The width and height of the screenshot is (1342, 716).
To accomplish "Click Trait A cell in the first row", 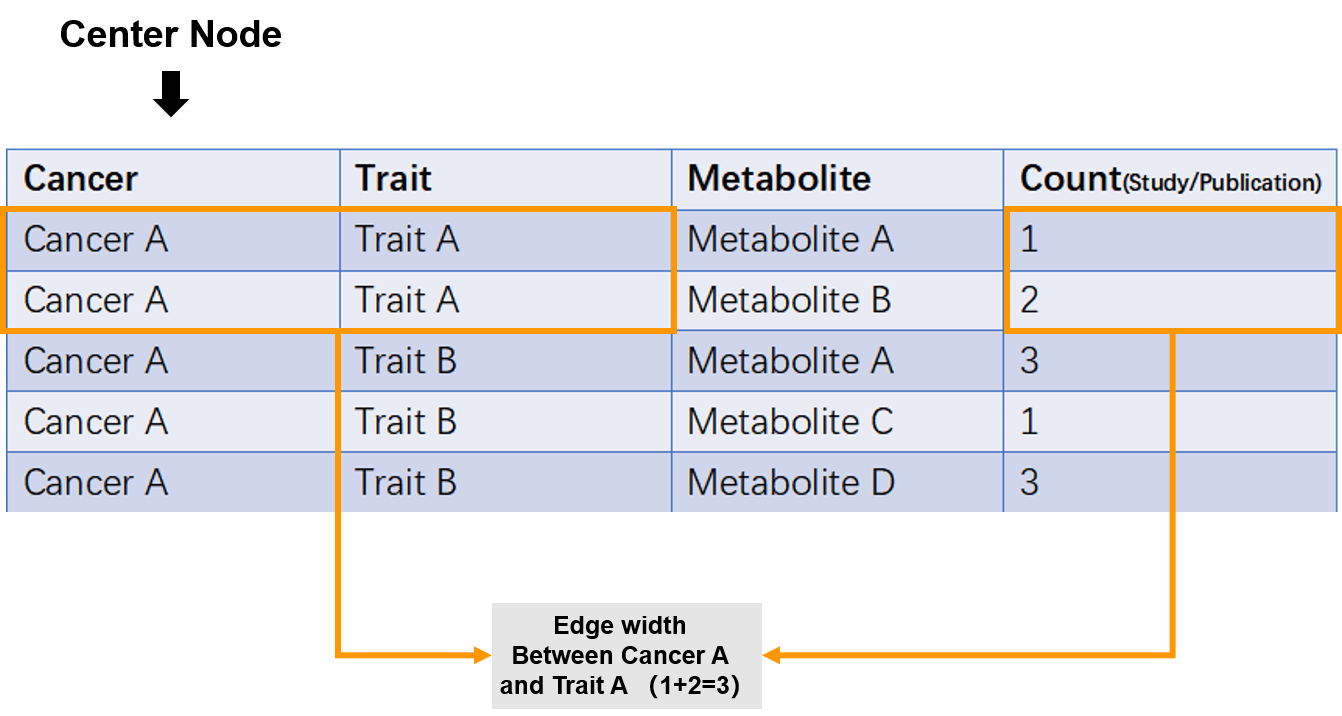I will tap(505, 240).
